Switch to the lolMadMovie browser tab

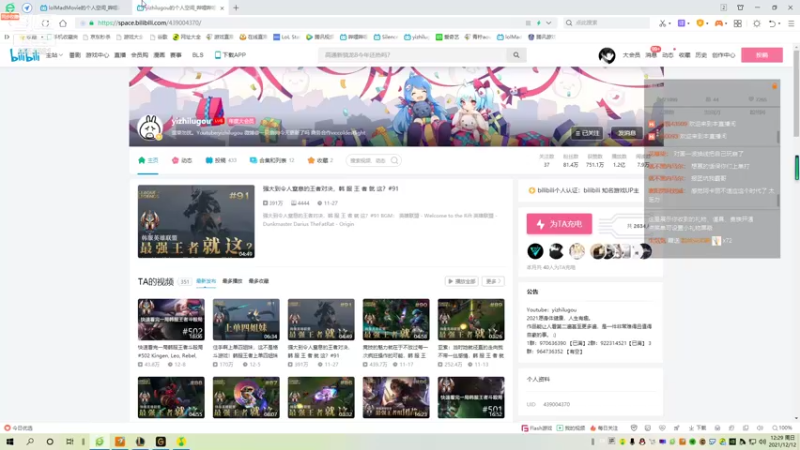tap(82, 8)
